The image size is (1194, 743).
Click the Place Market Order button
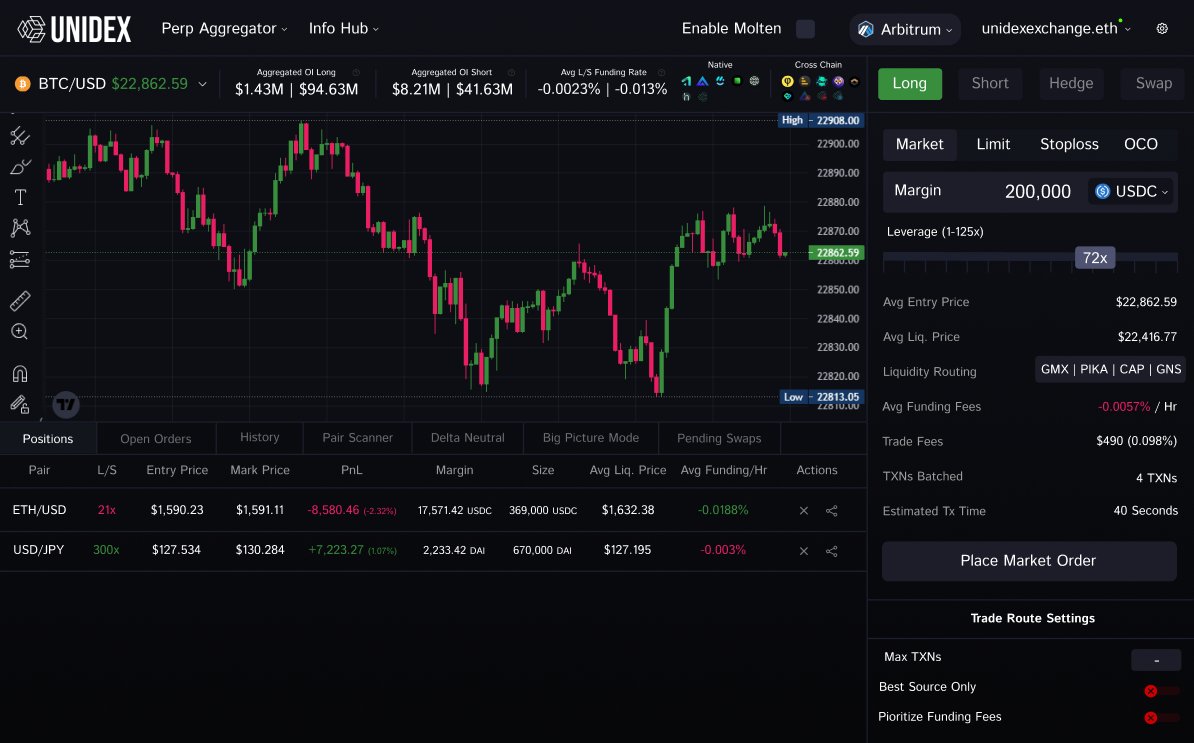click(x=1028, y=561)
